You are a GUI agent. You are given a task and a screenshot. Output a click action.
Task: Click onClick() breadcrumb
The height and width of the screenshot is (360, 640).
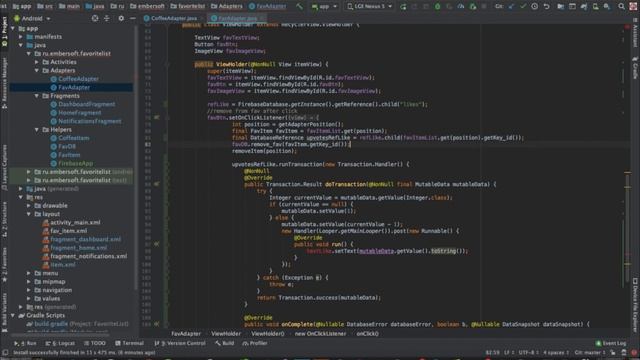[x=367, y=334]
